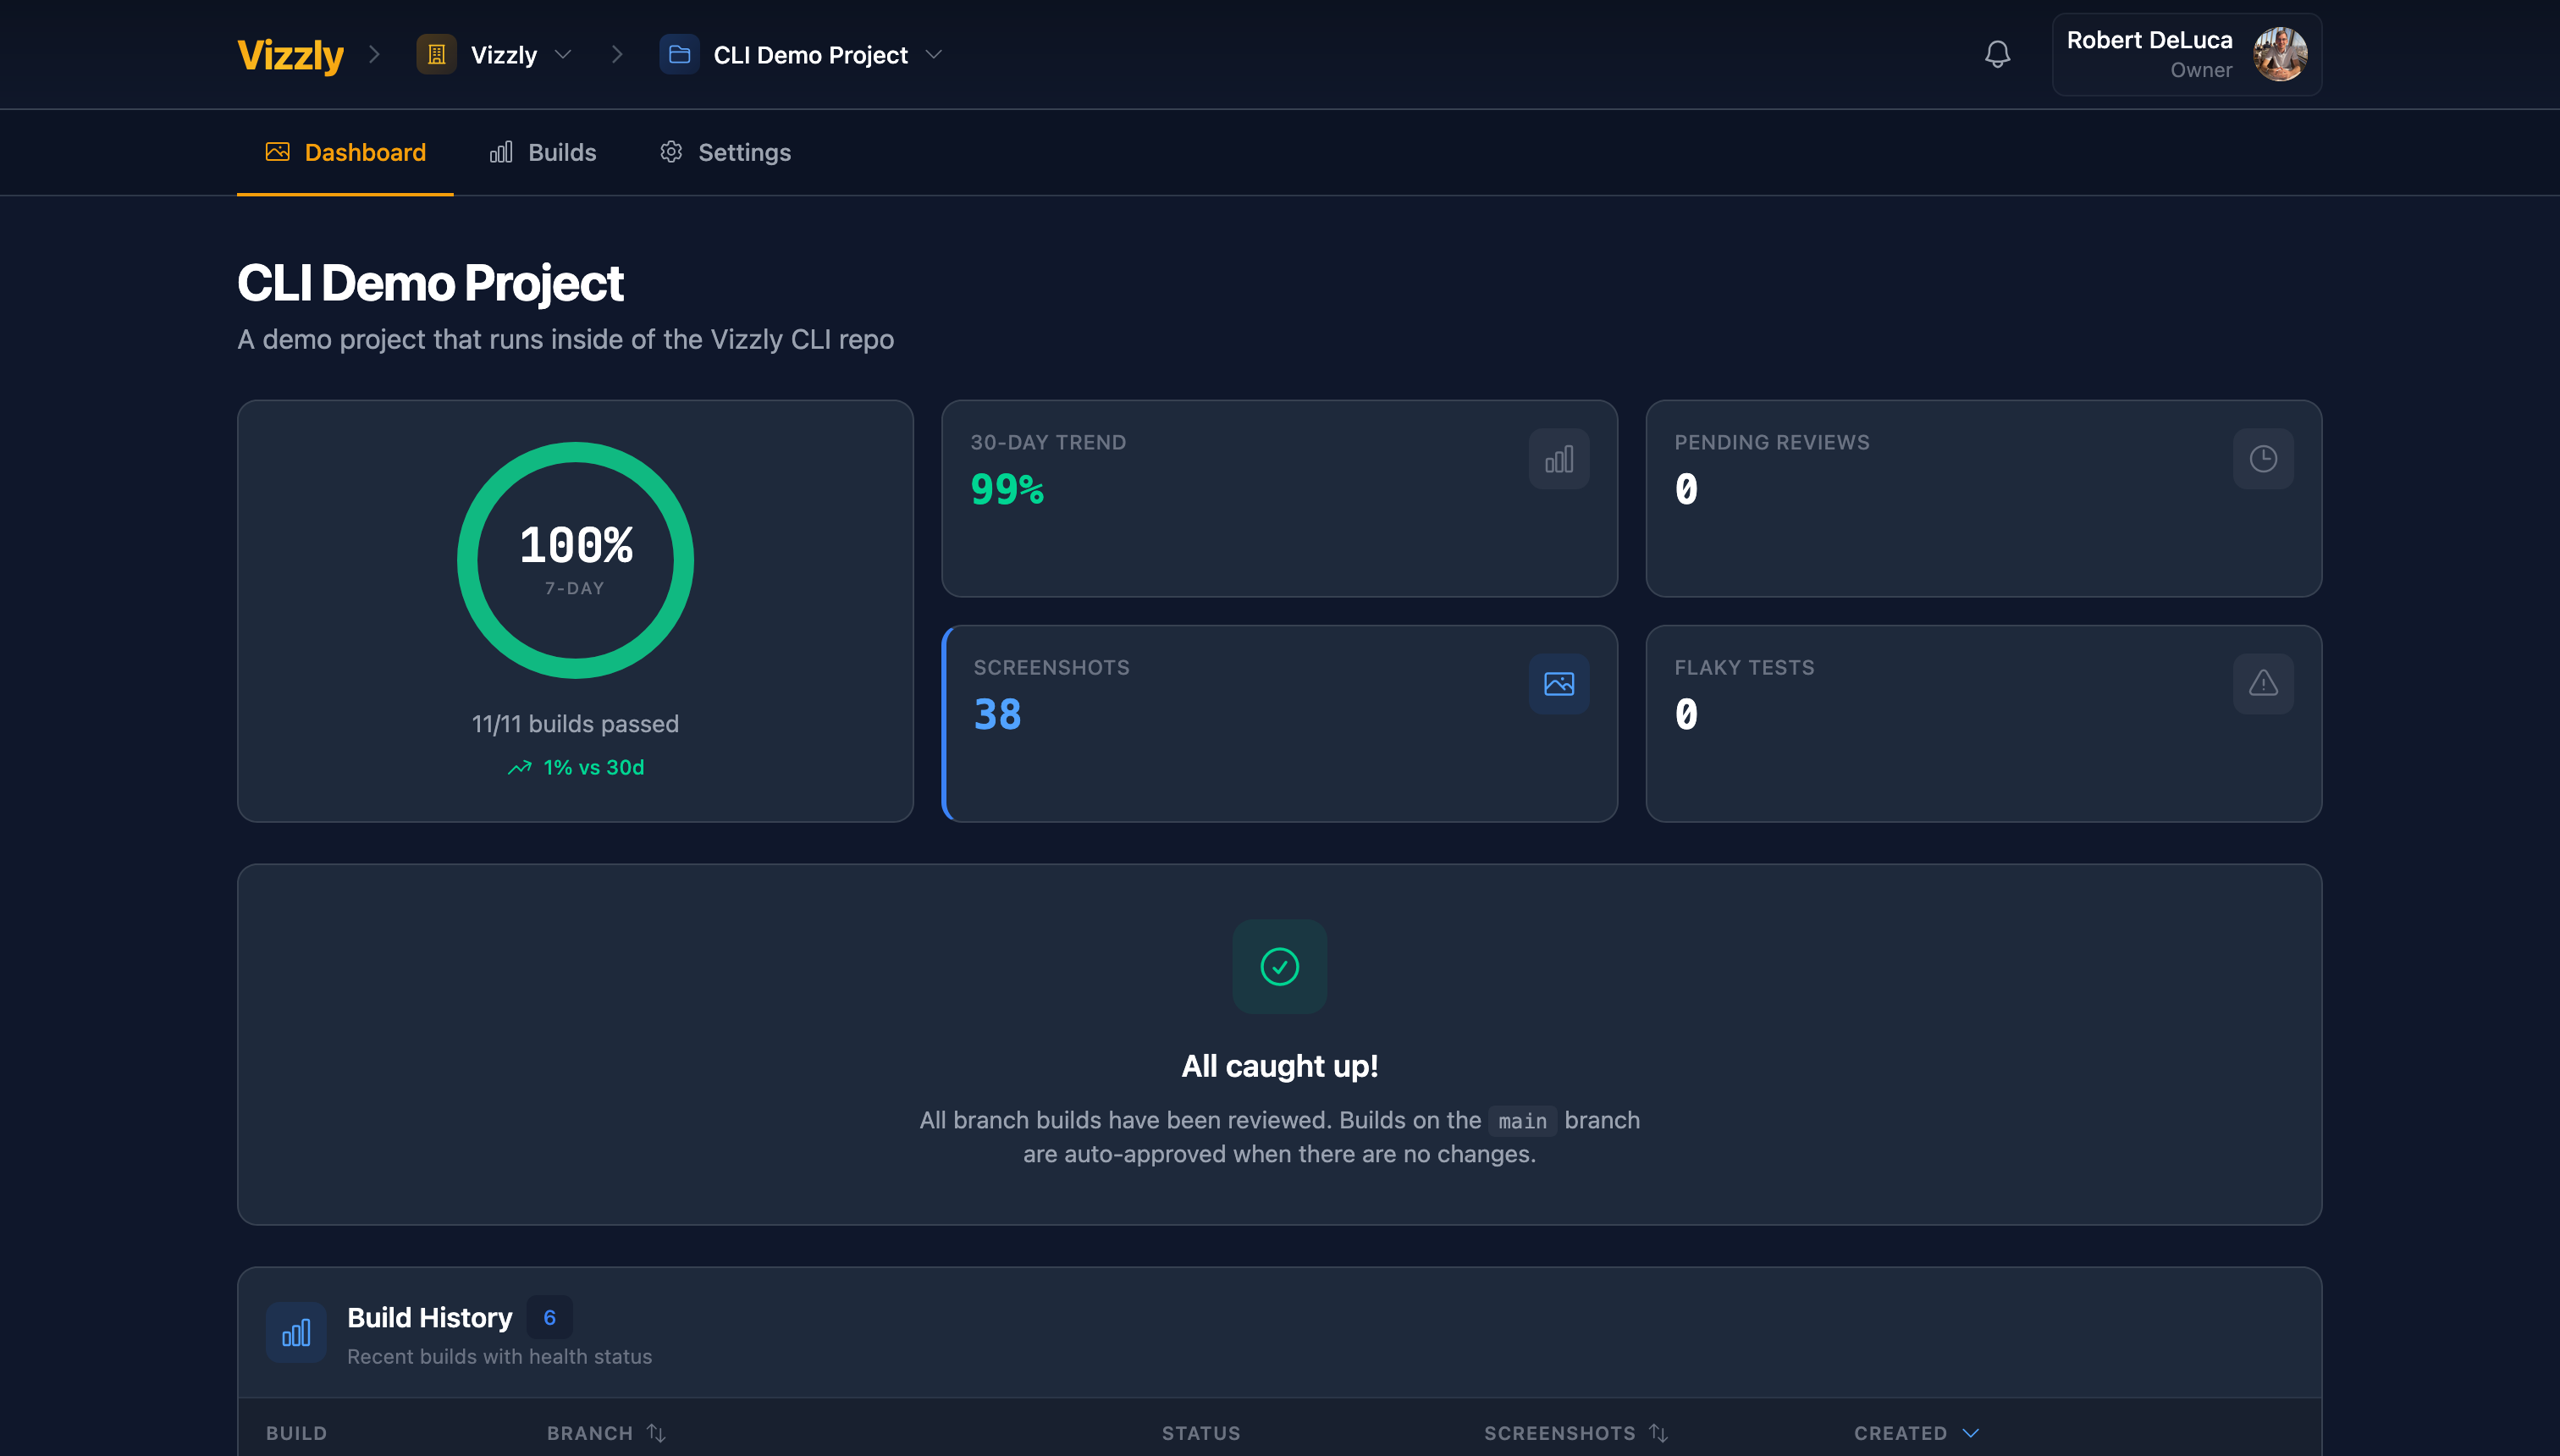This screenshot has height=1456, width=2560.
Task: Click the bar chart icon on 30-Day Trend card
Action: (1558, 459)
